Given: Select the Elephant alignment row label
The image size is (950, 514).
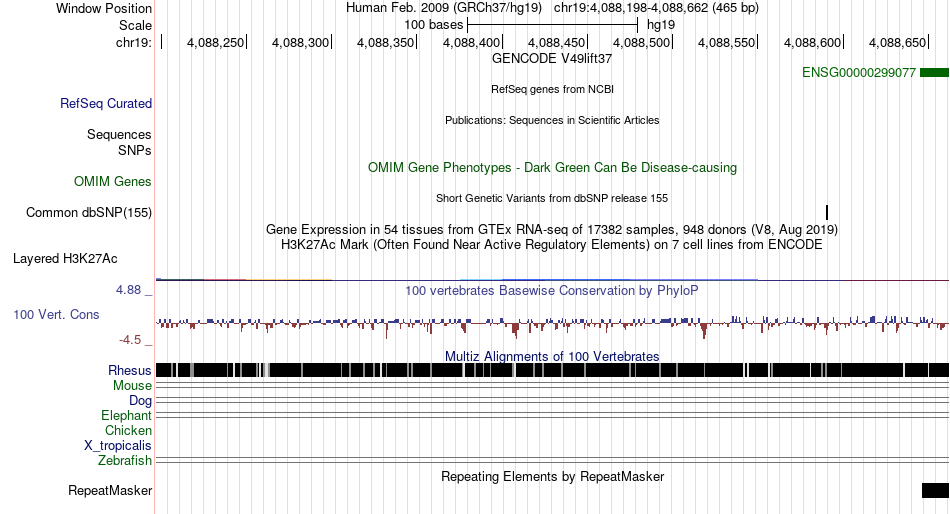Looking at the screenshot, I should (x=126, y=416).
